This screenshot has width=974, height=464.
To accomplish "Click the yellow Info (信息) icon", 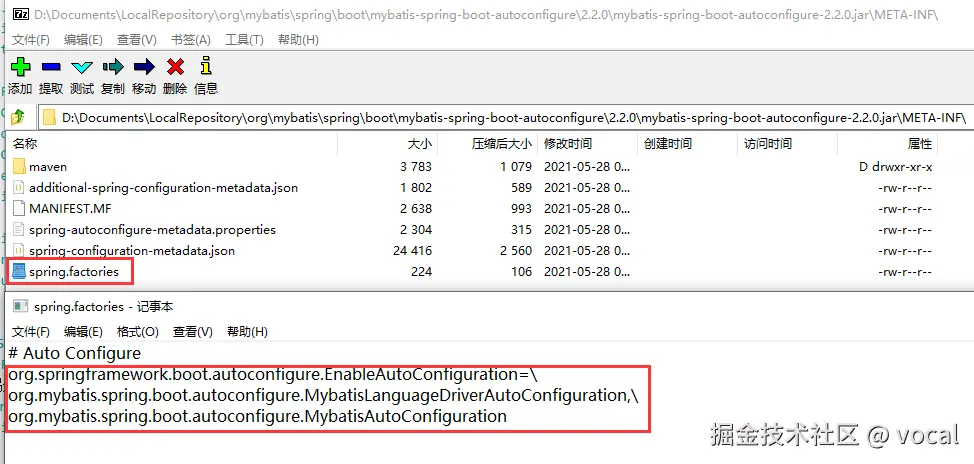I will point(206,66).
